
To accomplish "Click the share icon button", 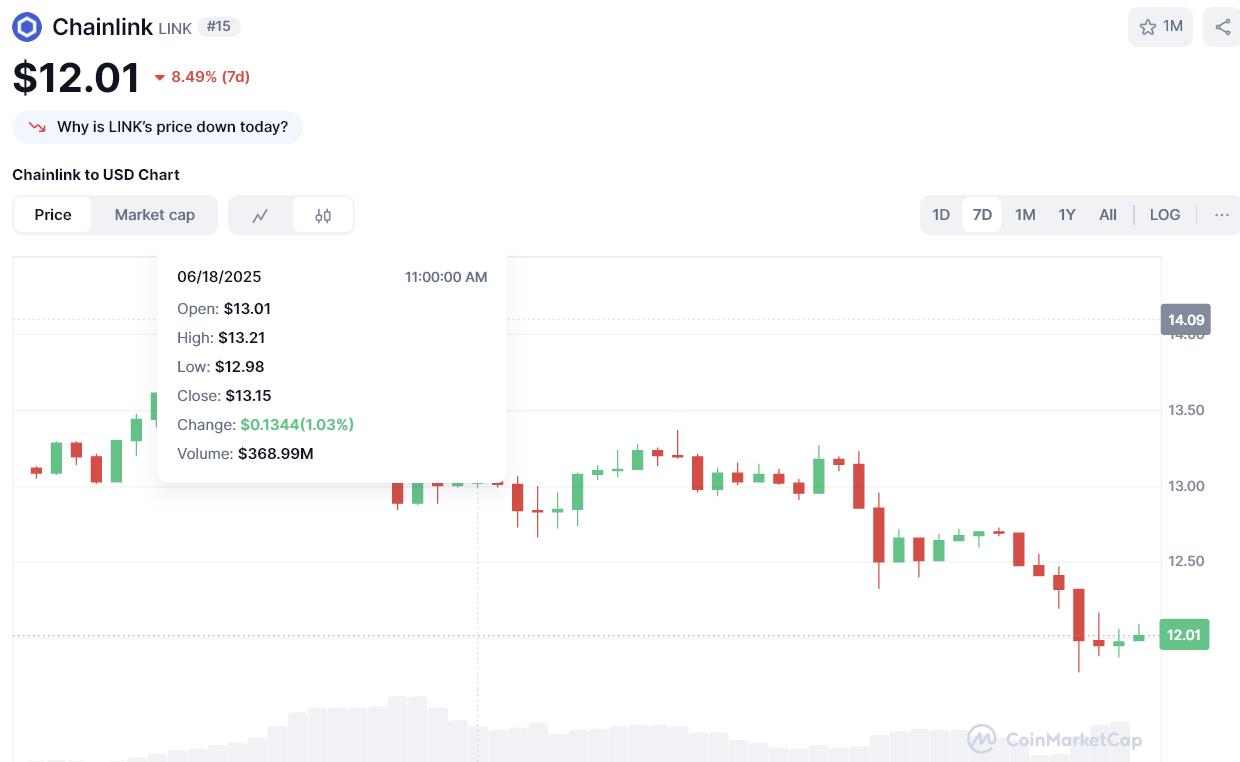I will [x=1222, y=27].
